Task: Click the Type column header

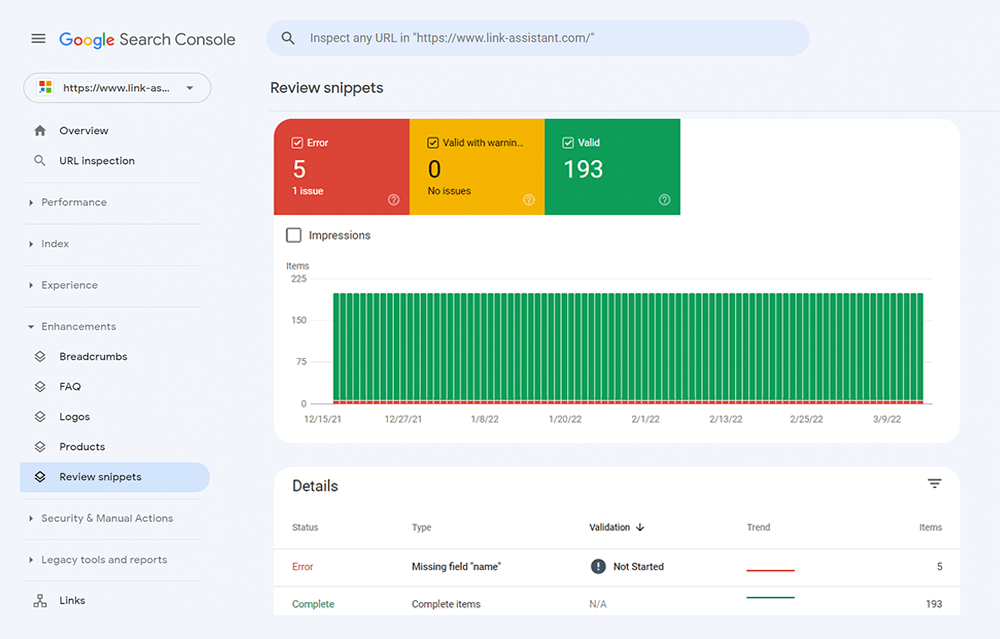Action: [422, 527]
